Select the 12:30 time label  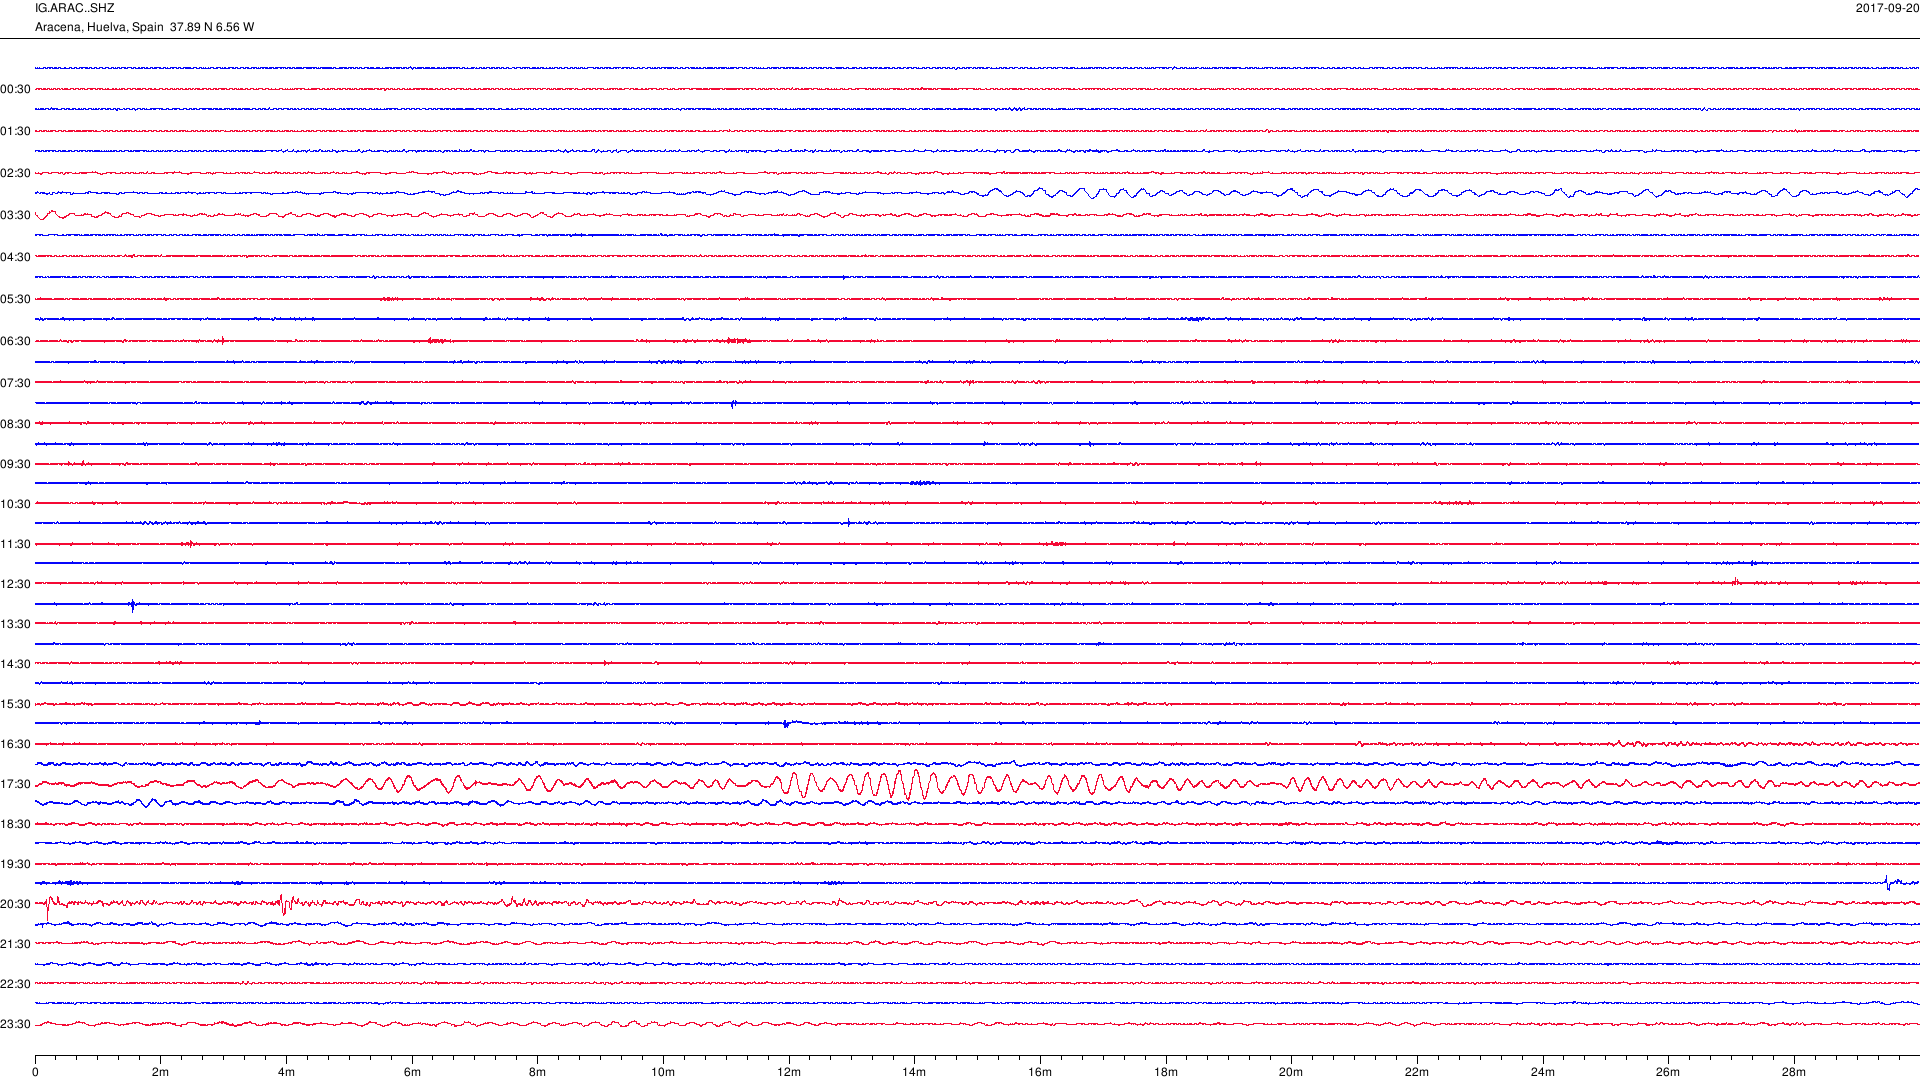(15, 584)
